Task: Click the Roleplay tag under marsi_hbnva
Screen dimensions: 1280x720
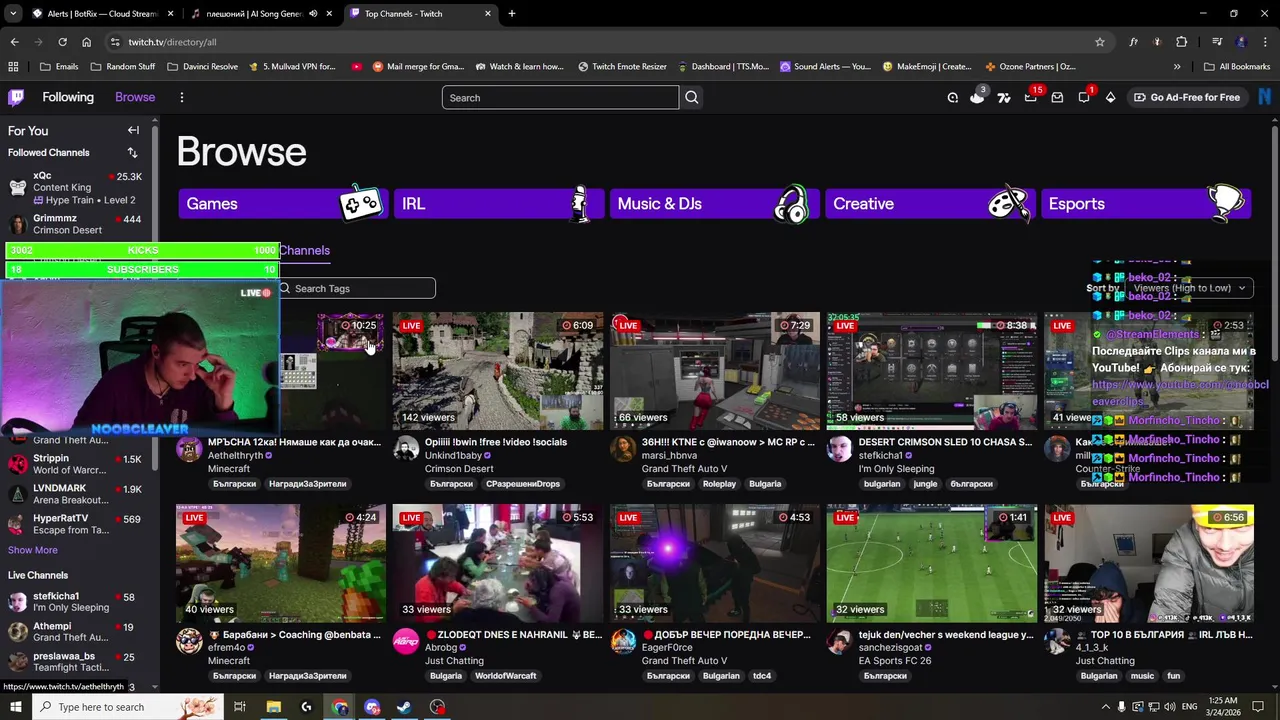Action: (719, 484)
